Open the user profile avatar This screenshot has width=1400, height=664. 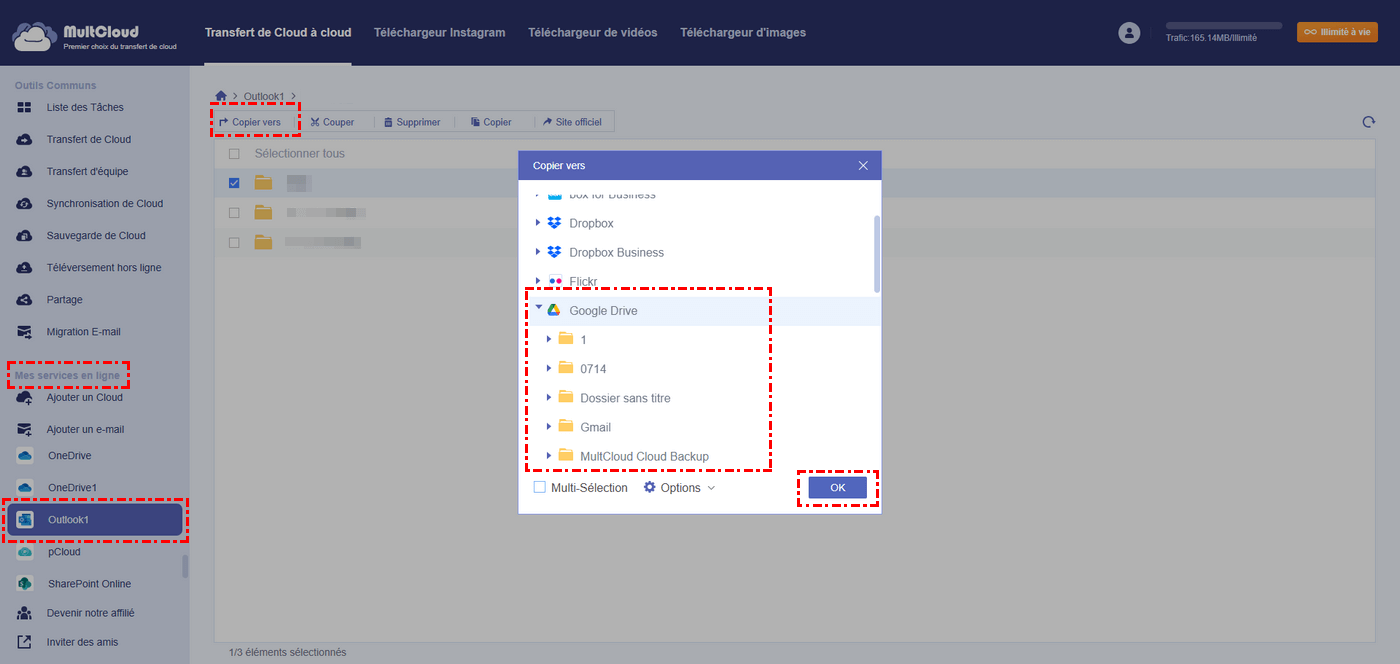[1129, 32]
